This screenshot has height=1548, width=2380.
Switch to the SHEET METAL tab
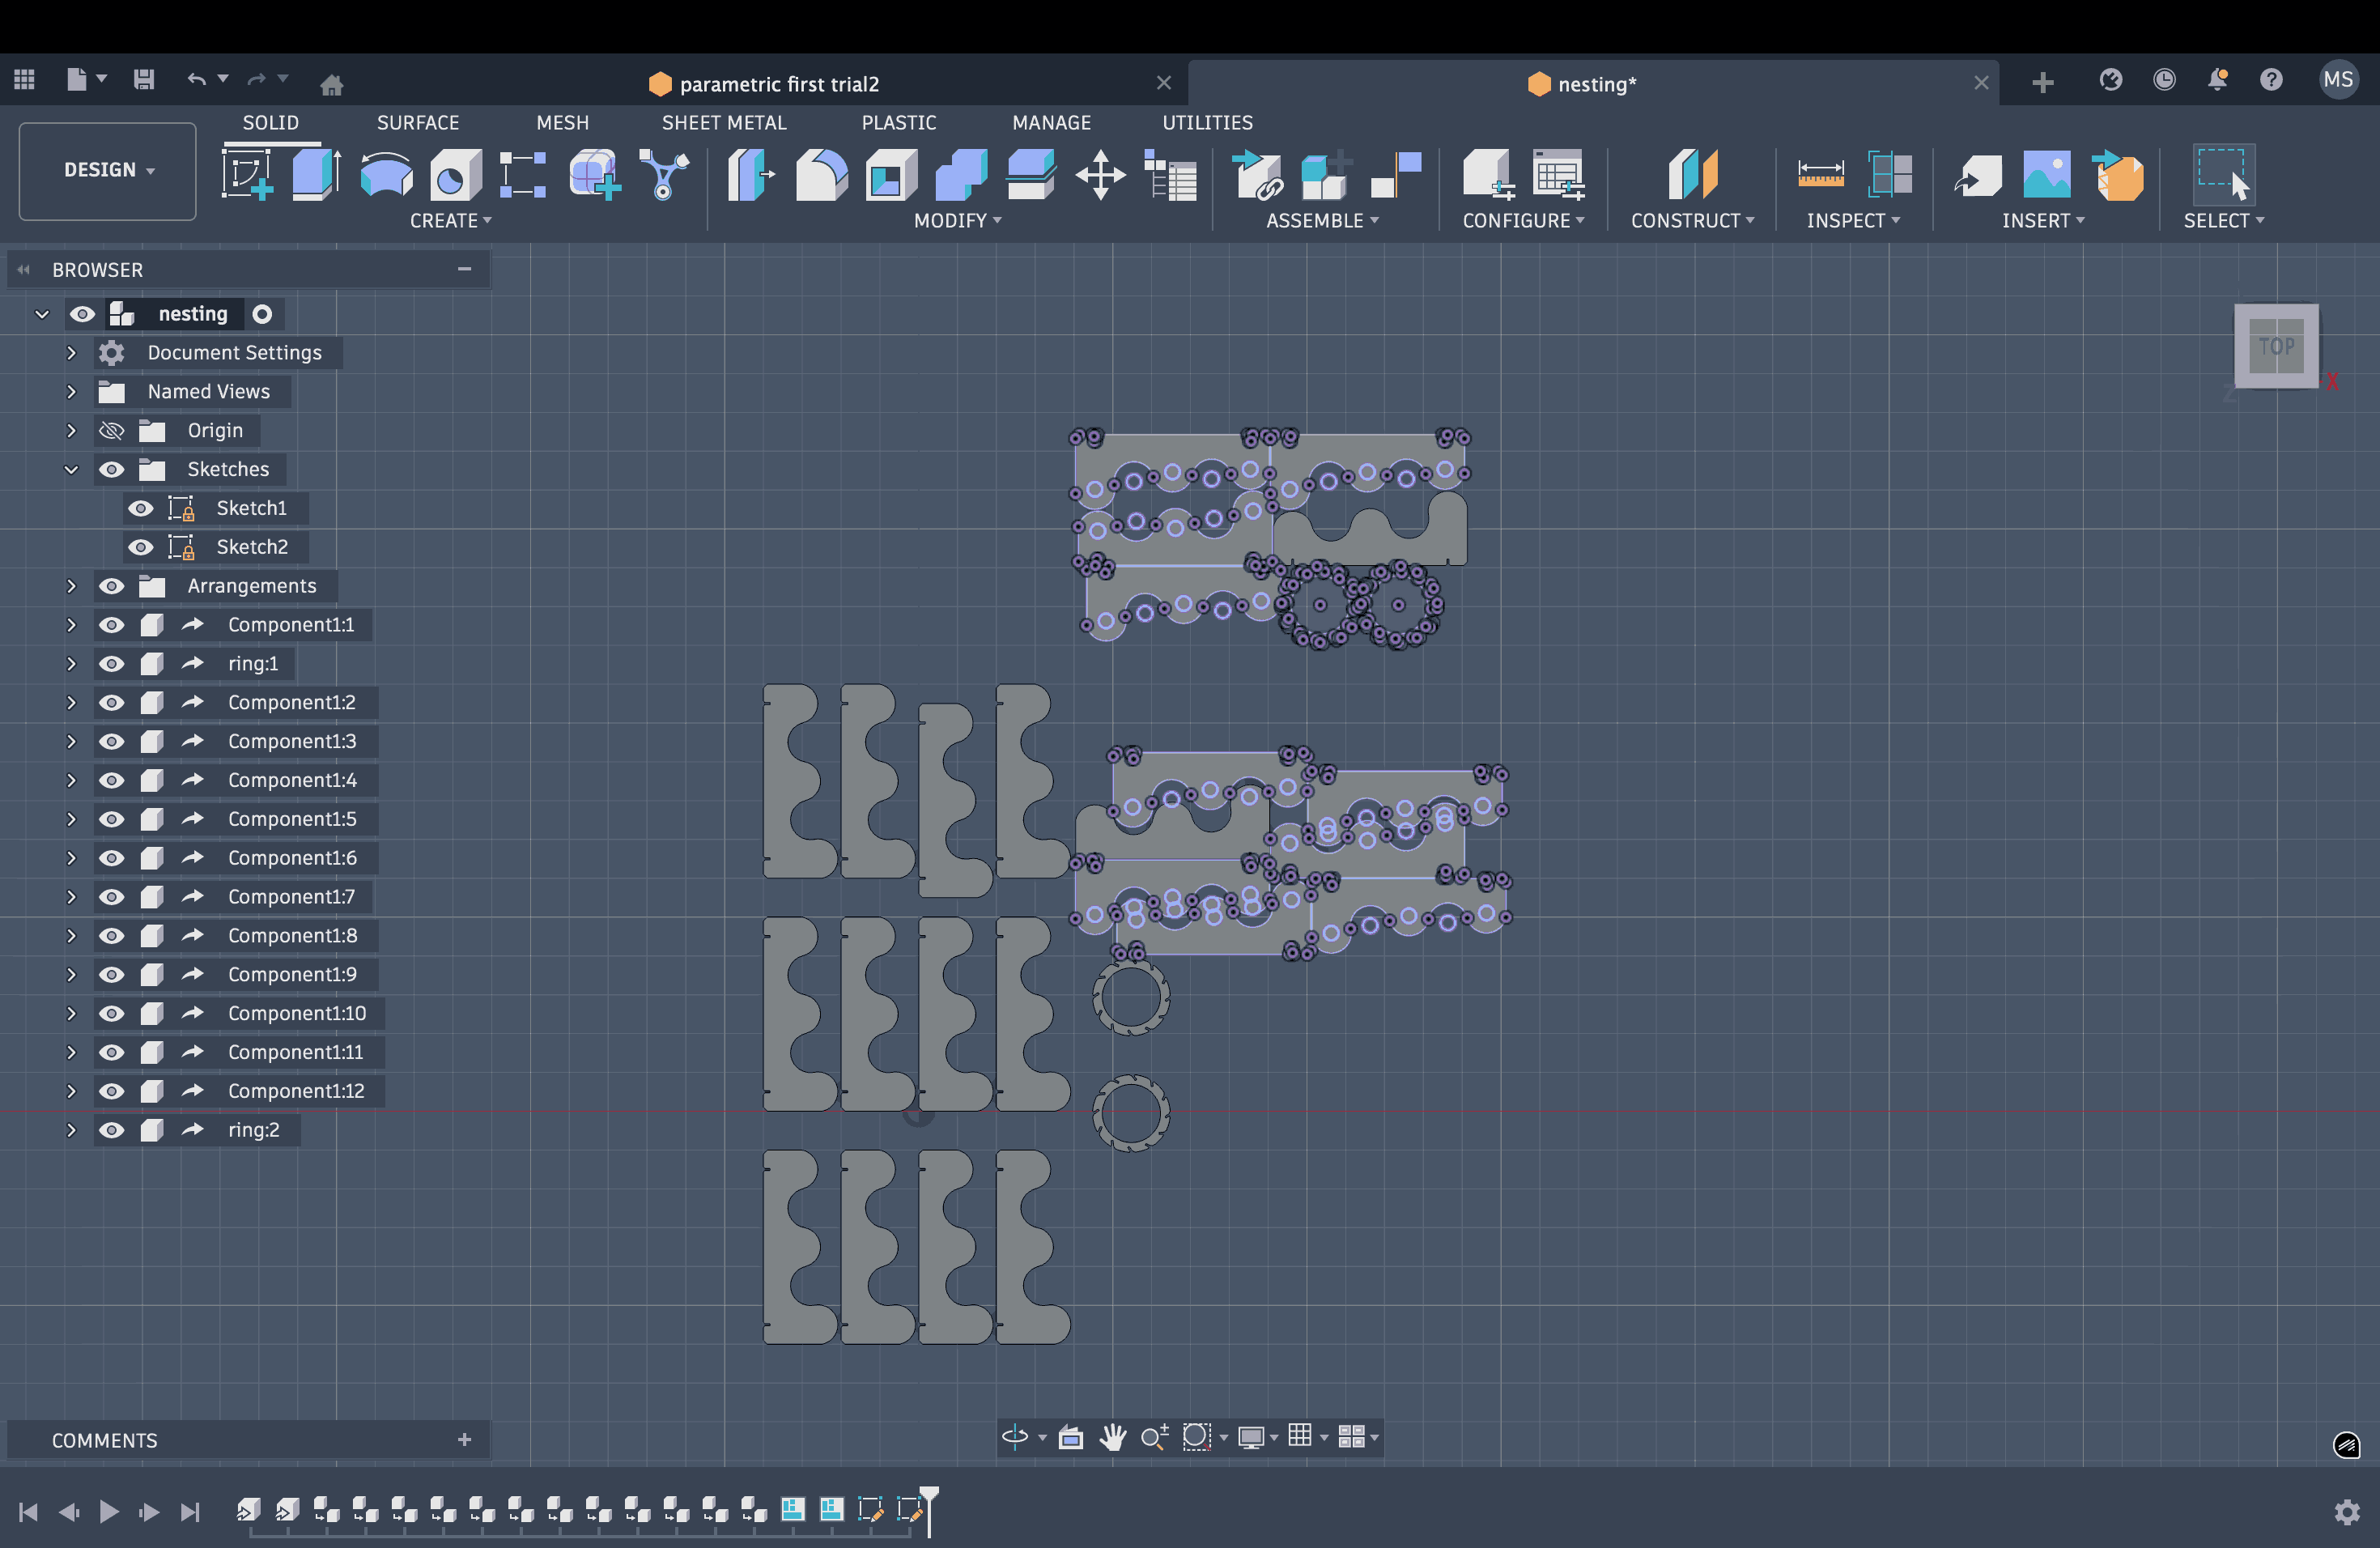pyautogui.click(x=723, y=122)
